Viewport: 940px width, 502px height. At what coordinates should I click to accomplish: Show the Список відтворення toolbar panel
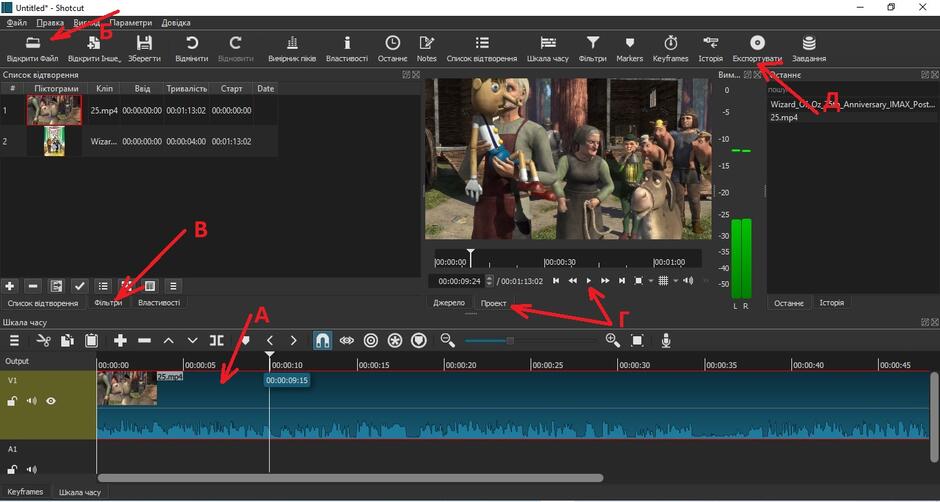481,49
